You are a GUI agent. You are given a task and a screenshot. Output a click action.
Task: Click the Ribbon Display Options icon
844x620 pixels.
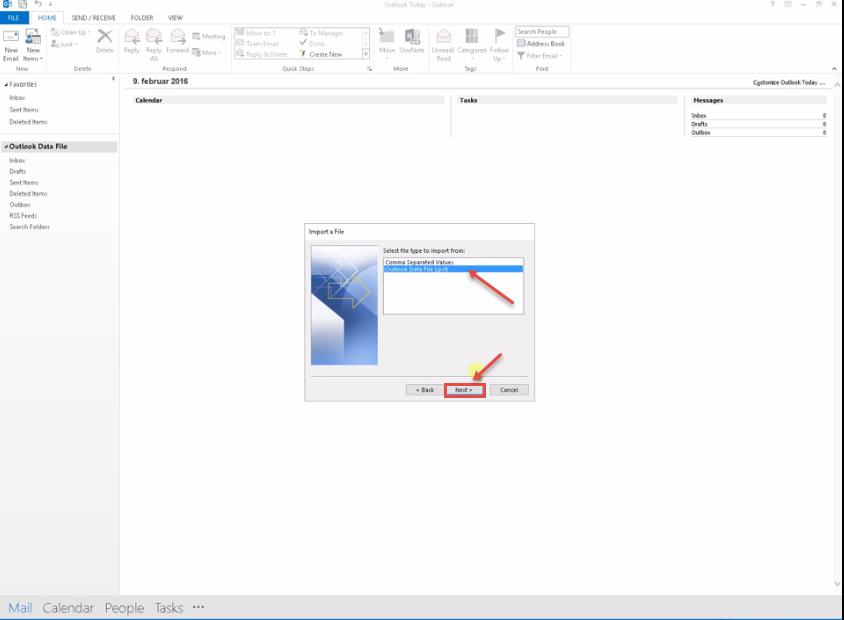788,4
